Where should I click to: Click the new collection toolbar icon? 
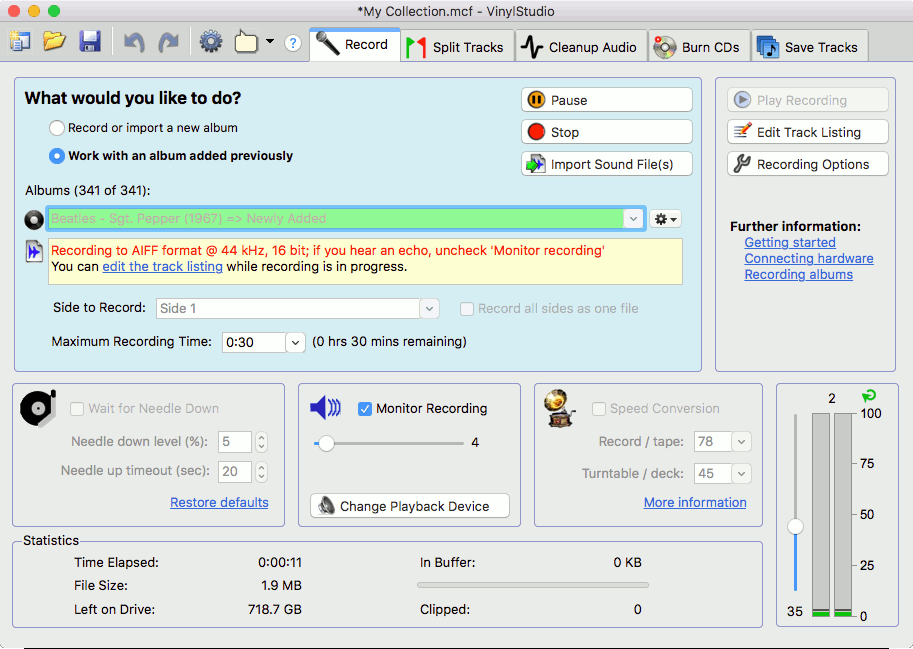click(x=20, y=42)
